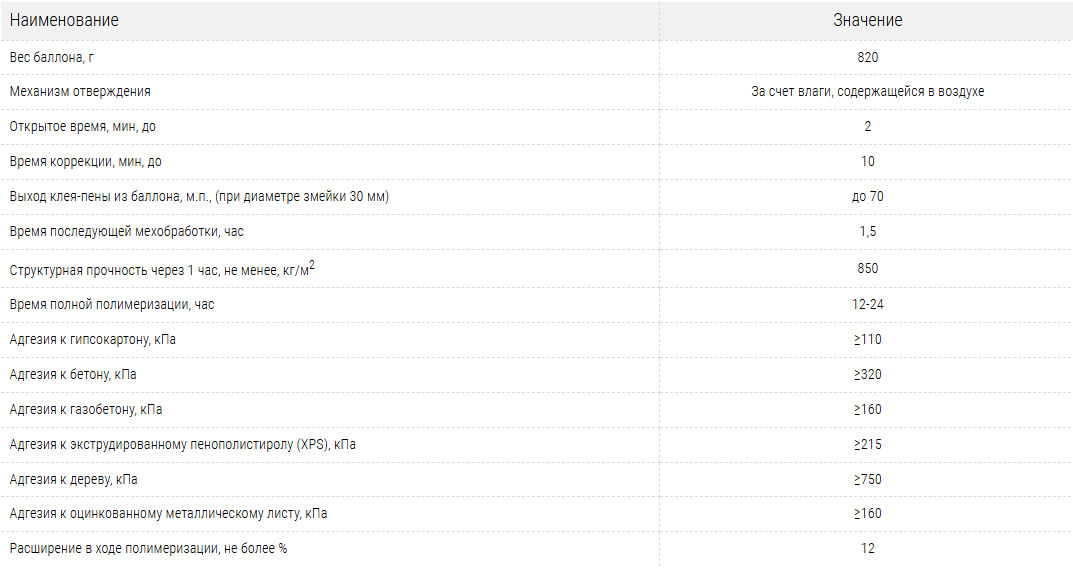This screenshot has height=578, width=1073.
Task: Click the "≥320" concrete adhesion value
Action: point(867,374)
